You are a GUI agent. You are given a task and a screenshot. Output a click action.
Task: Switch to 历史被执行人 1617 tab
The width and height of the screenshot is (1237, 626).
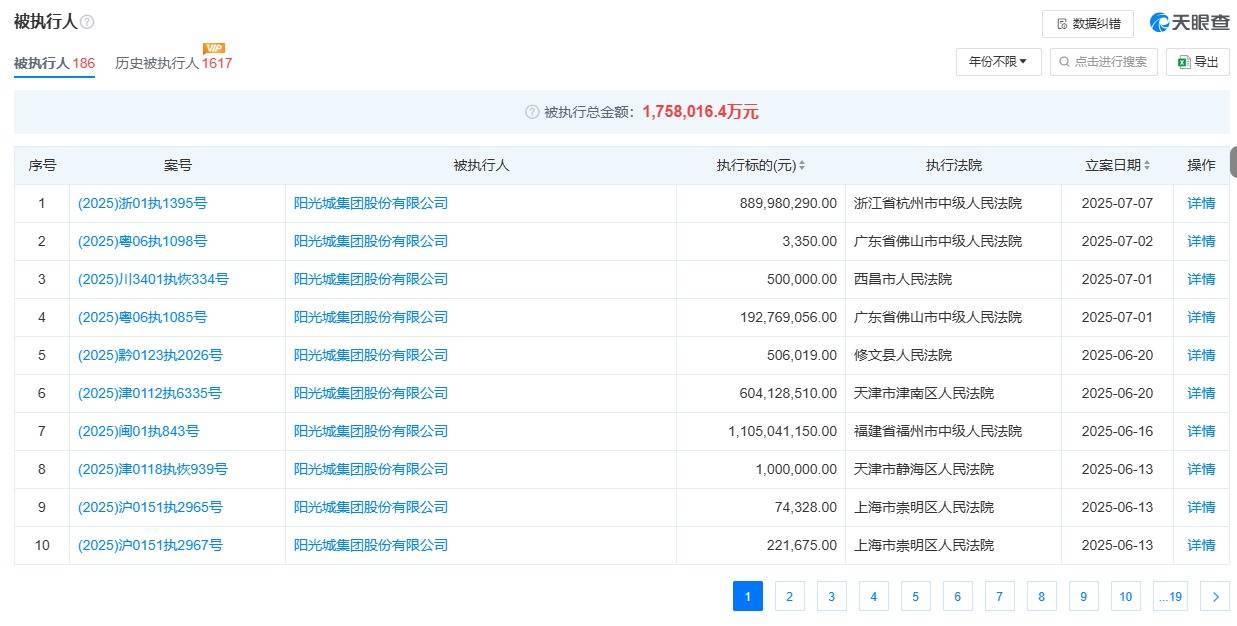tap(173, 63)
